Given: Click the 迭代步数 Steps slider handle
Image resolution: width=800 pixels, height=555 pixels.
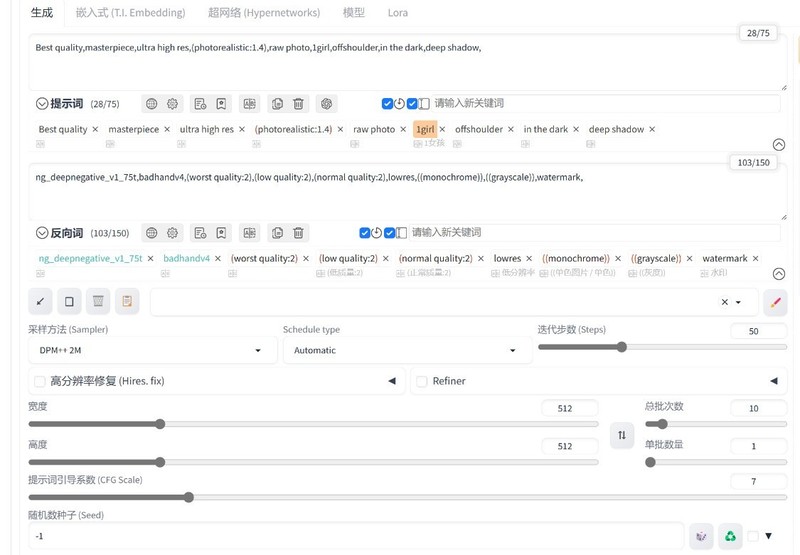Looking at the screenshot, I should click(621, 347).
